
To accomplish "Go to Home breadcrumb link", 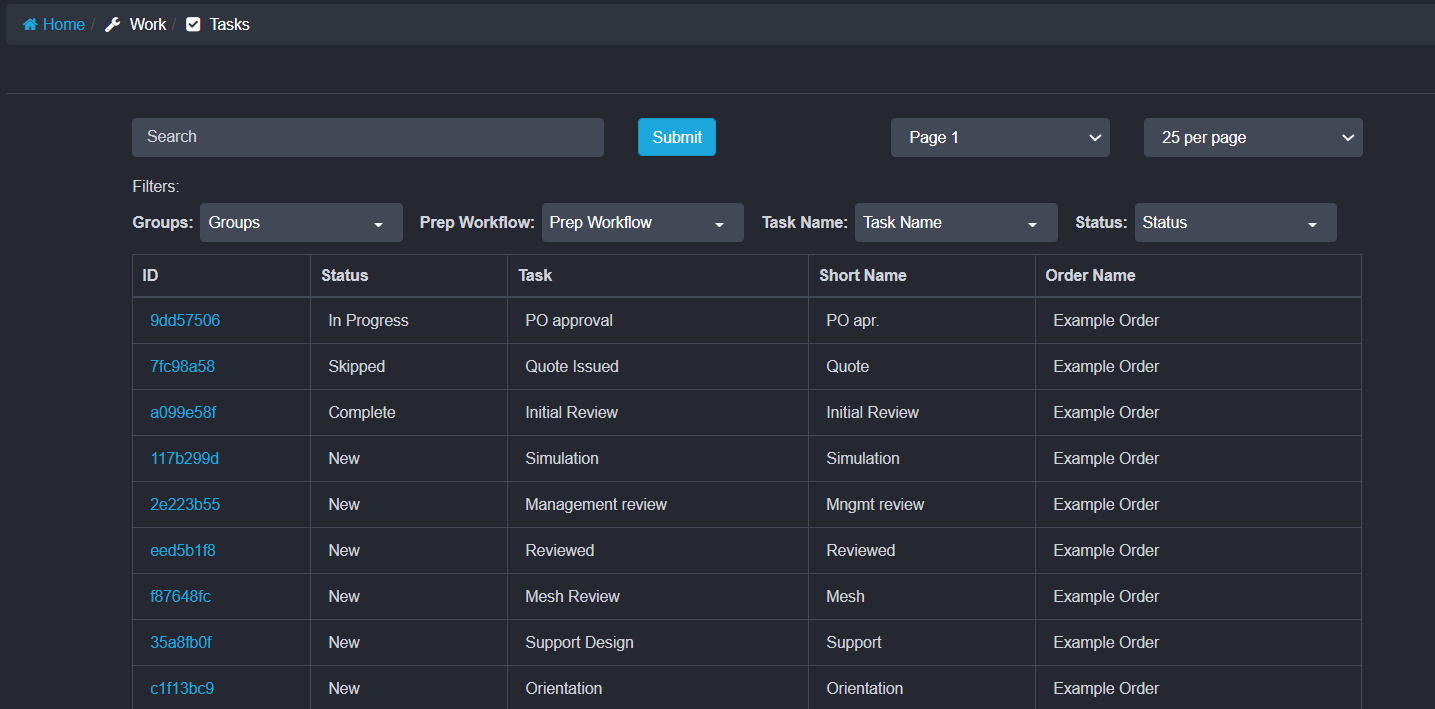I will point(63,25).
